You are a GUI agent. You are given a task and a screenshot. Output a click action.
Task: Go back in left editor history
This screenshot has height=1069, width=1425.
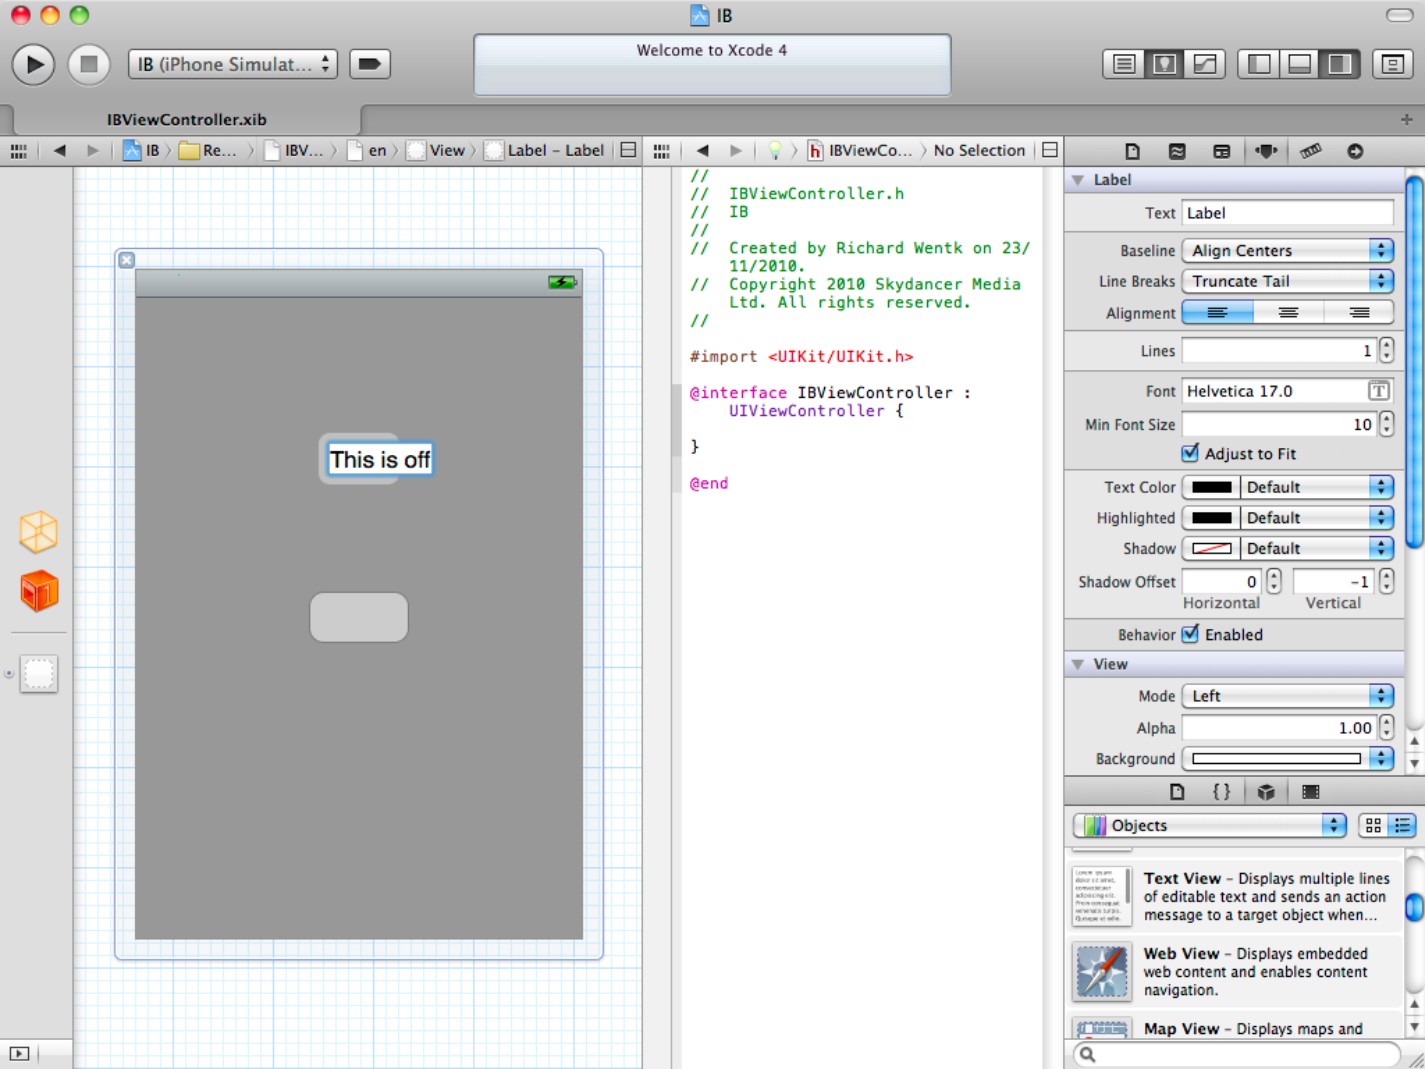[60, 150]
